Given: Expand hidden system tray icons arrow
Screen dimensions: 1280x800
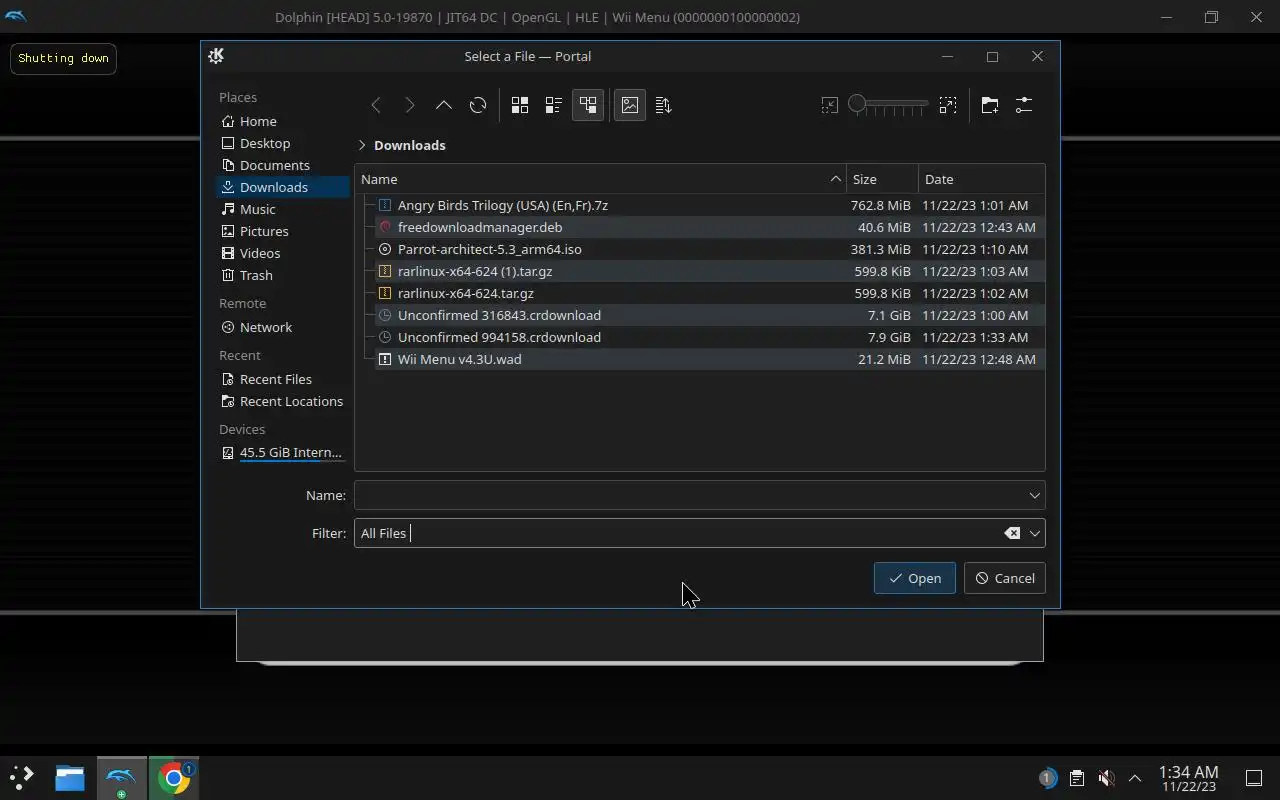Looking at the screenshot, I should pos(1135,777).
